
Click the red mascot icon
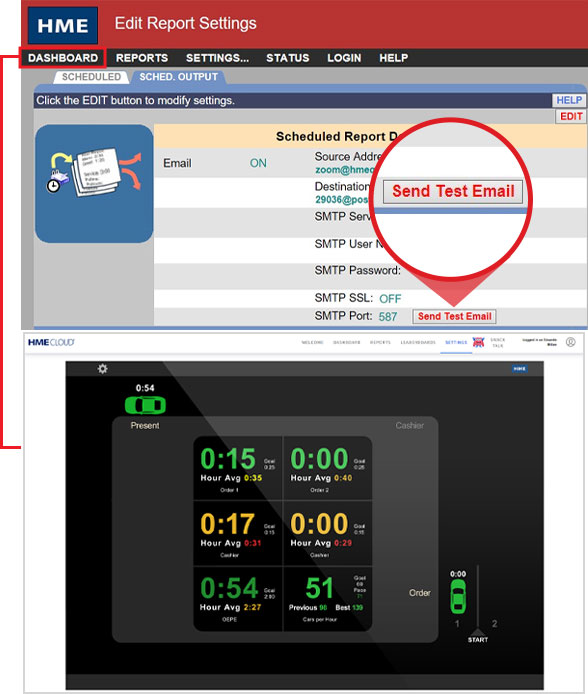(x=478, y=342)
